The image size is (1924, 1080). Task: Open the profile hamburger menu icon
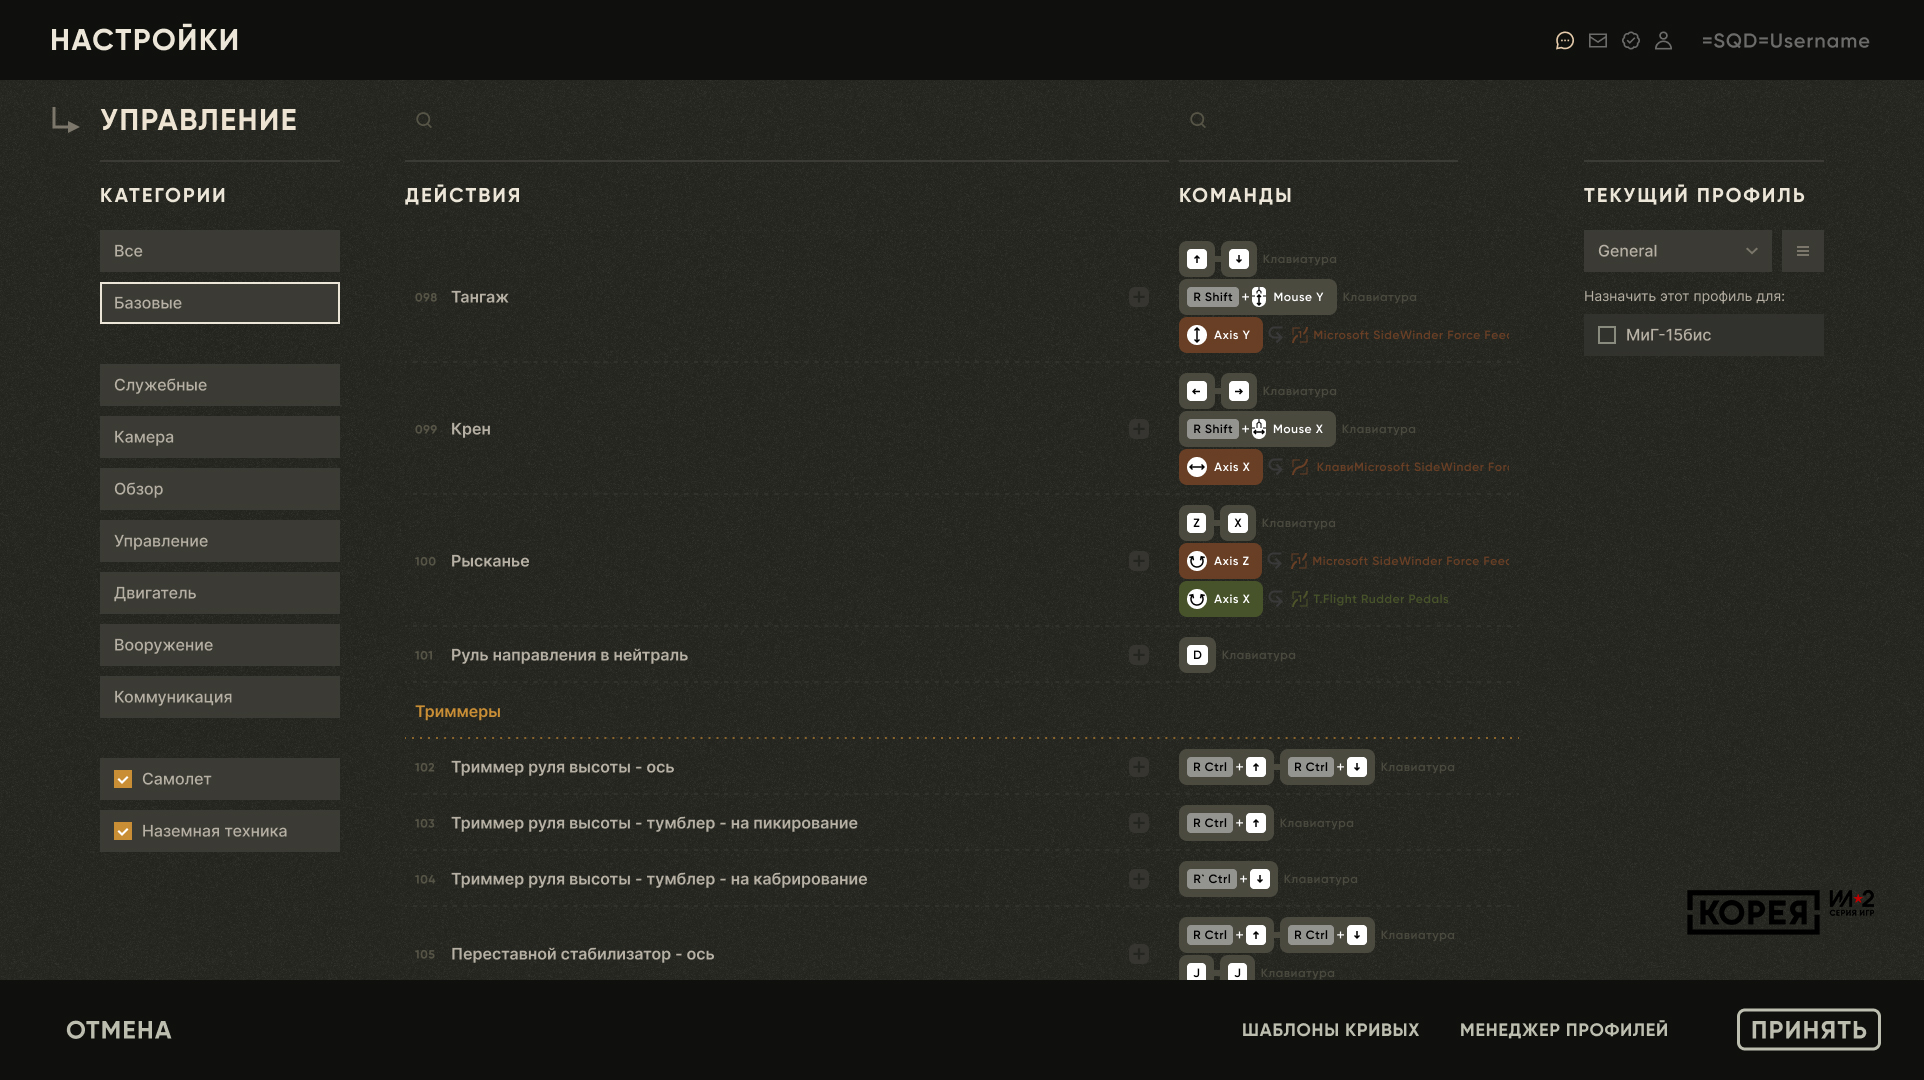[x=1803, y=251]
